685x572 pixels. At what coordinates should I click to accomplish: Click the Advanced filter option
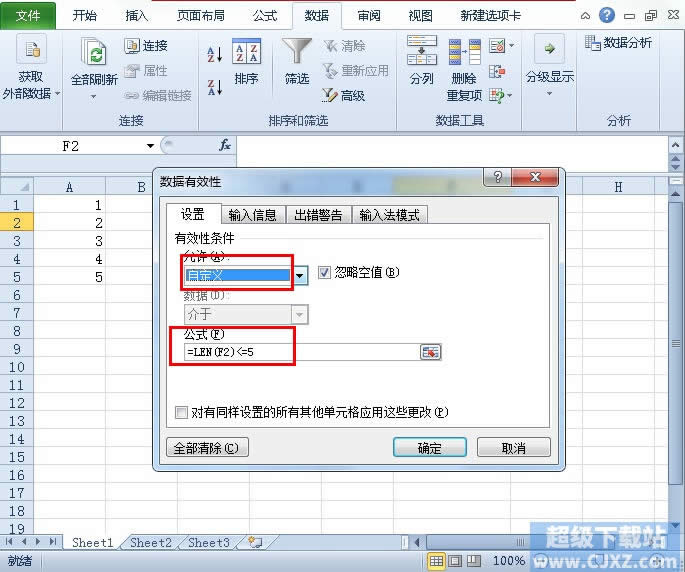[343, 95]
